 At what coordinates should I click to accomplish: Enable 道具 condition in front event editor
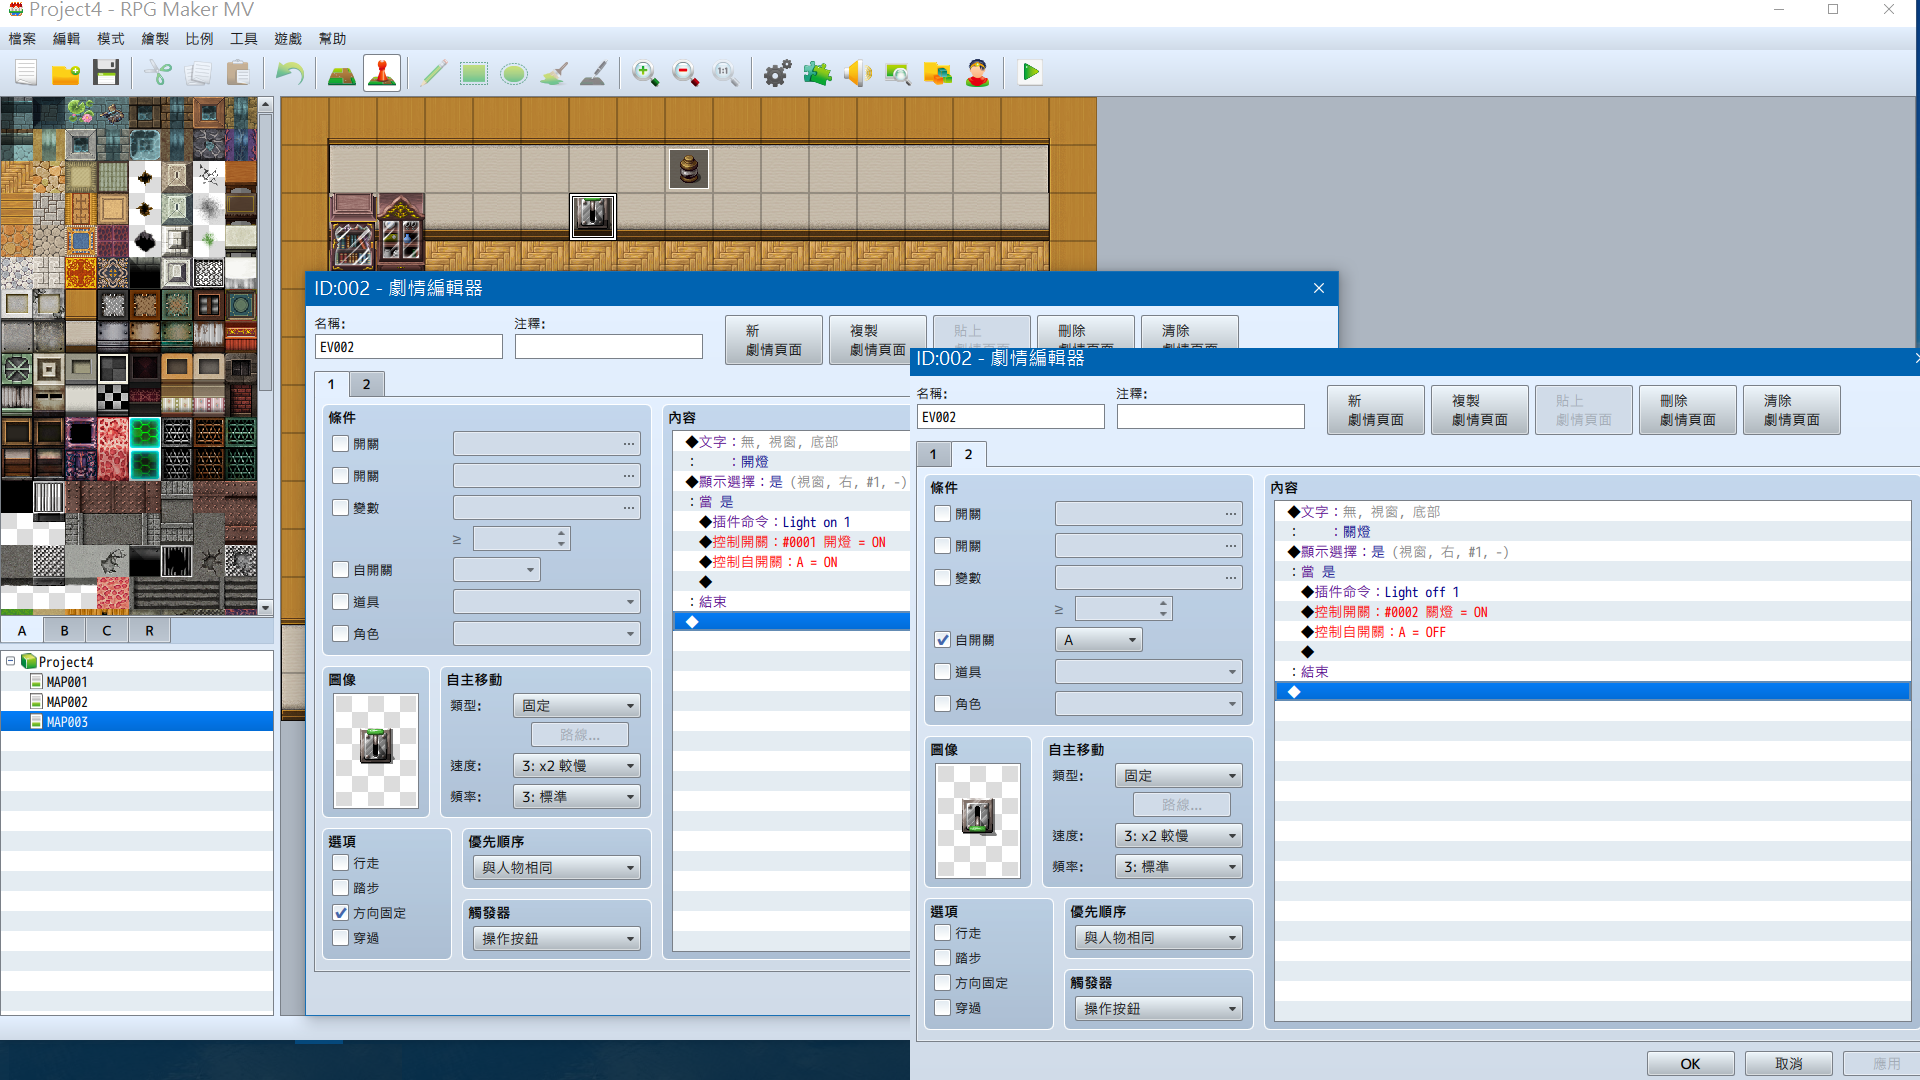click(x=942, y=672)
